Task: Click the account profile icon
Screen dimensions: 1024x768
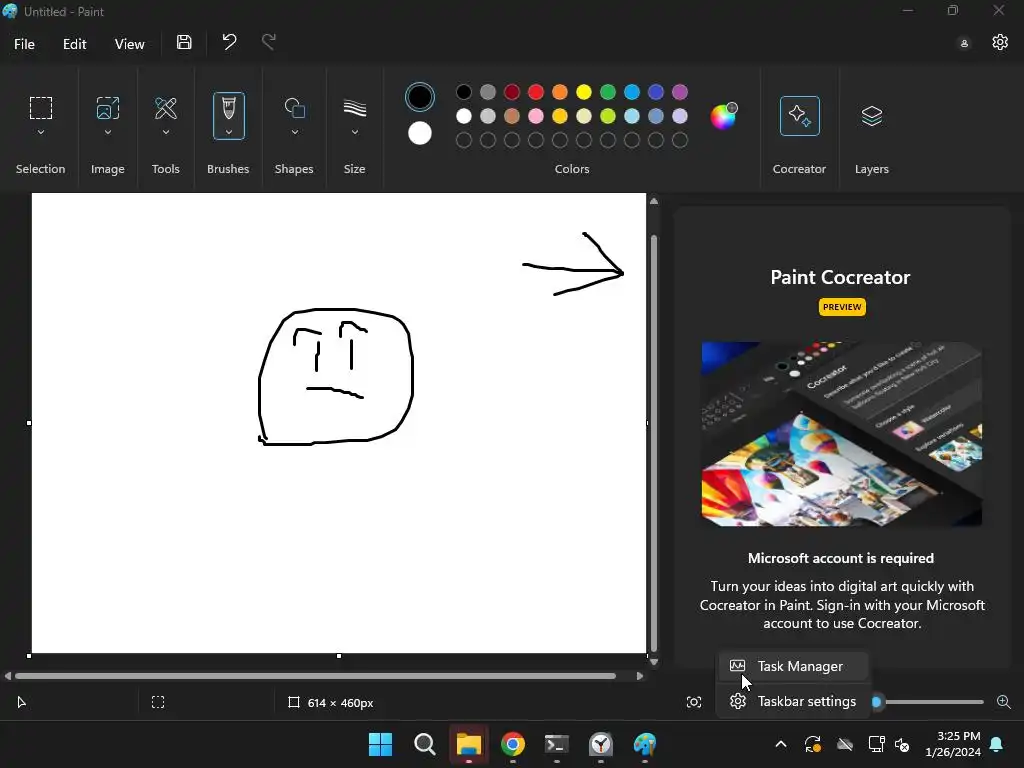Action: point(964,44)
